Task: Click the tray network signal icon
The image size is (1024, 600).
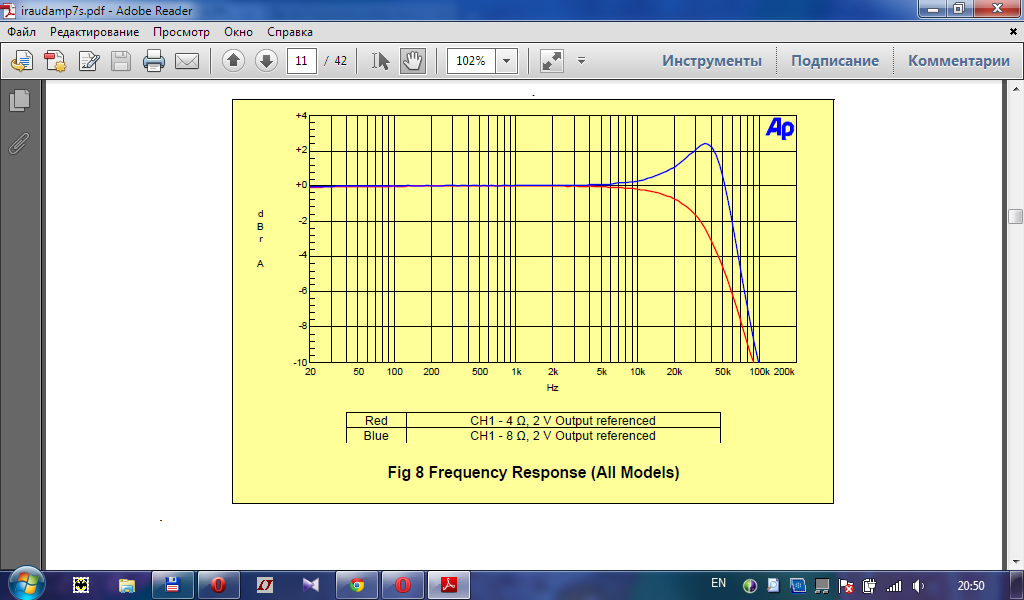Action: pyautogui.click(x=893, y=586)
